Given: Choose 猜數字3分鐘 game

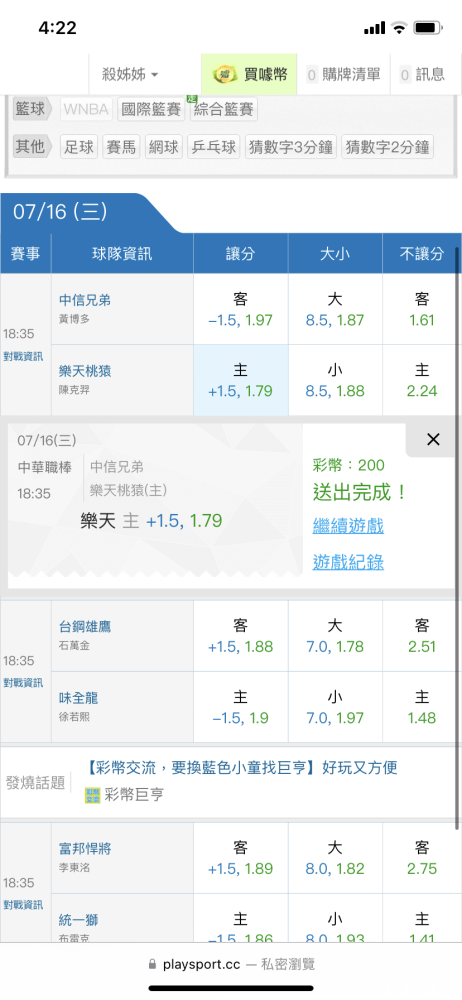Looking at the screenshot, I should (290, 147).
